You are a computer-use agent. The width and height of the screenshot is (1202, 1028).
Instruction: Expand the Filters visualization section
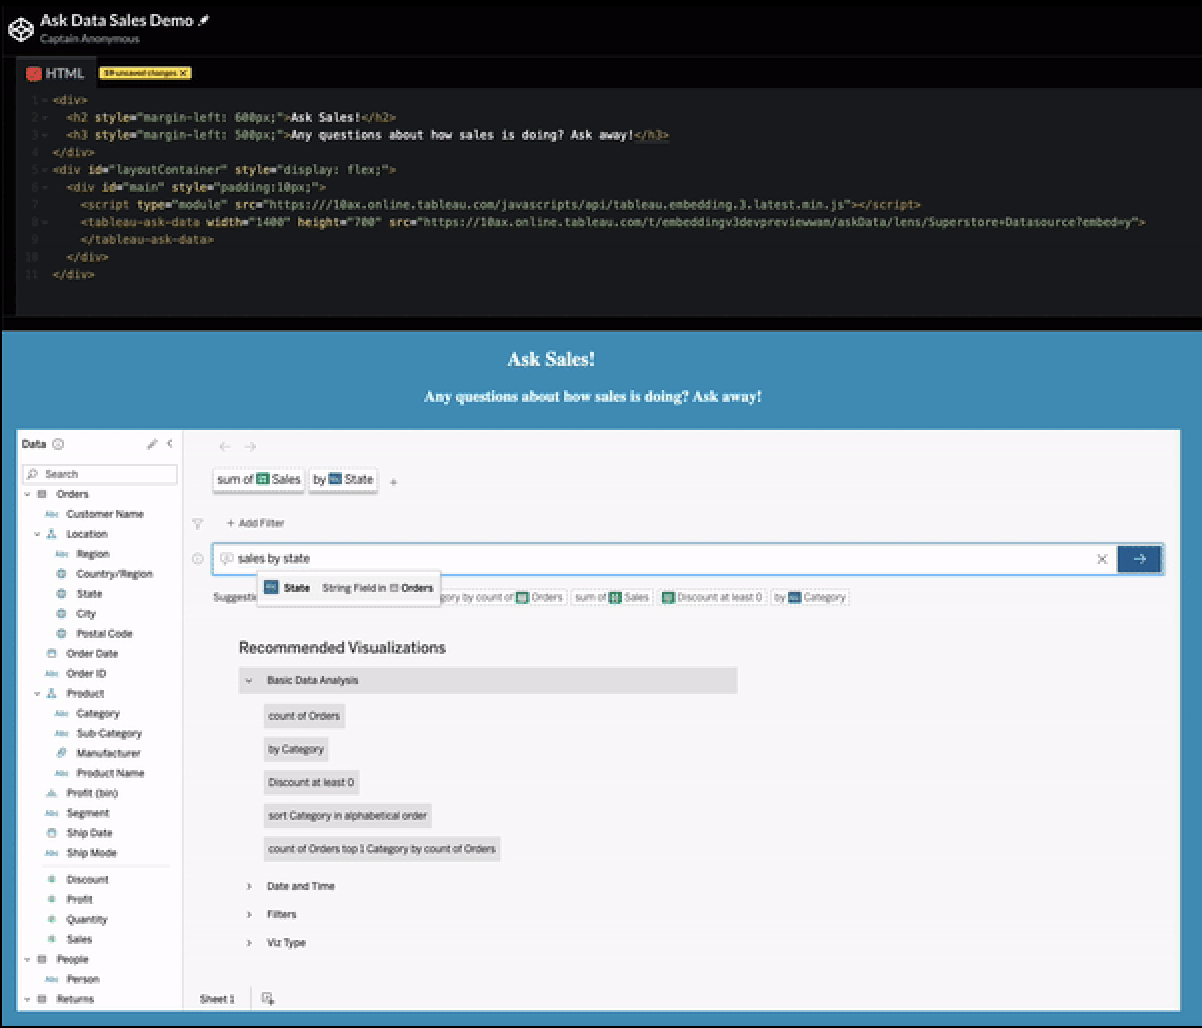(249, 914)
